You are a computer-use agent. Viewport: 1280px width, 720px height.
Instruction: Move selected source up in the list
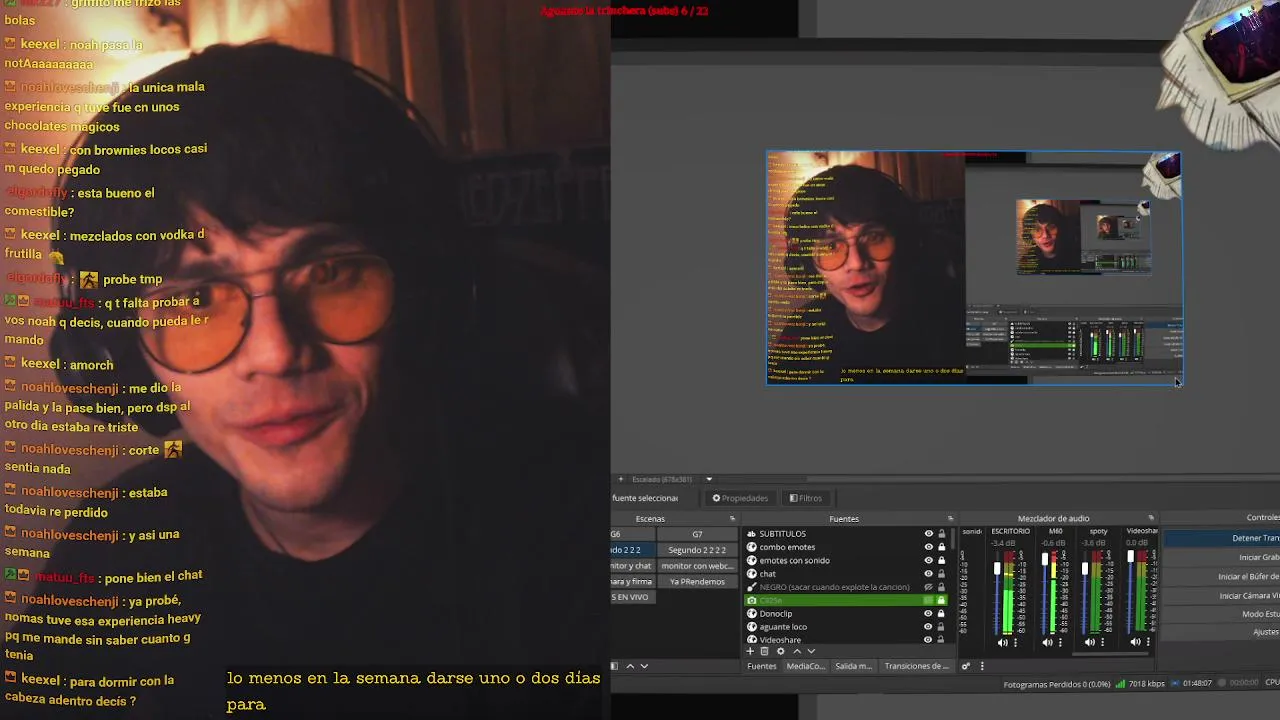[797, 652]
